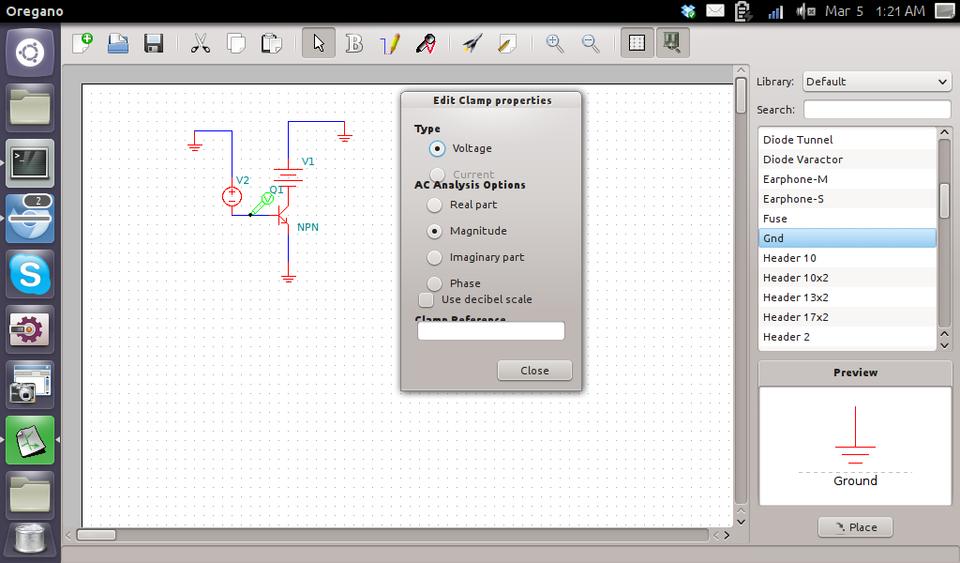Activate the arrow selection tool
Viewport: 960px width, 563px height.
pyautogui.click(x=318, y=44)
